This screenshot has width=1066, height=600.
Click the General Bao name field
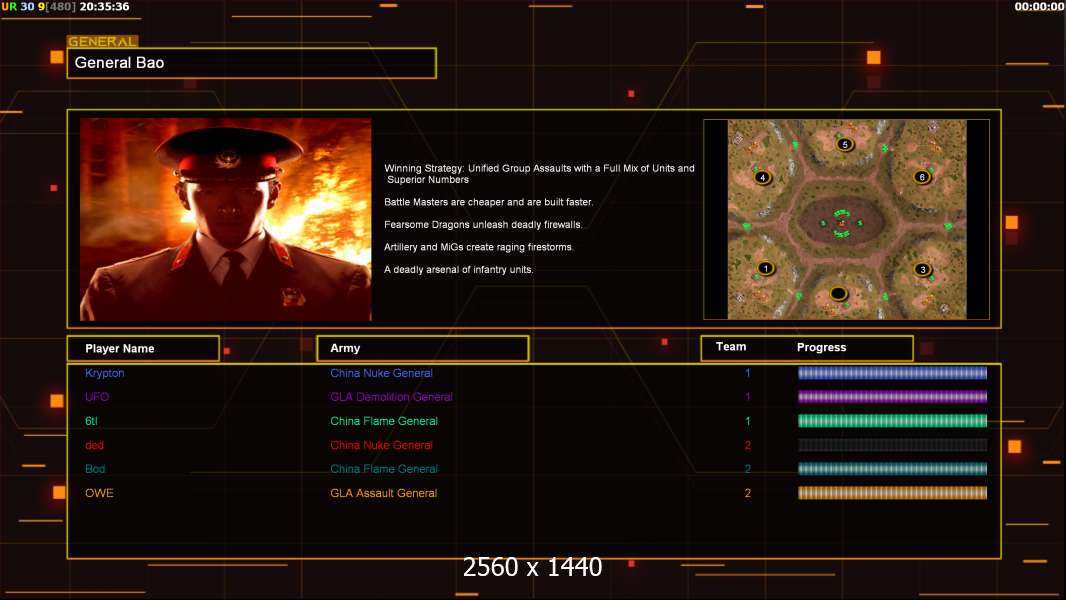(x=252, y=63)
